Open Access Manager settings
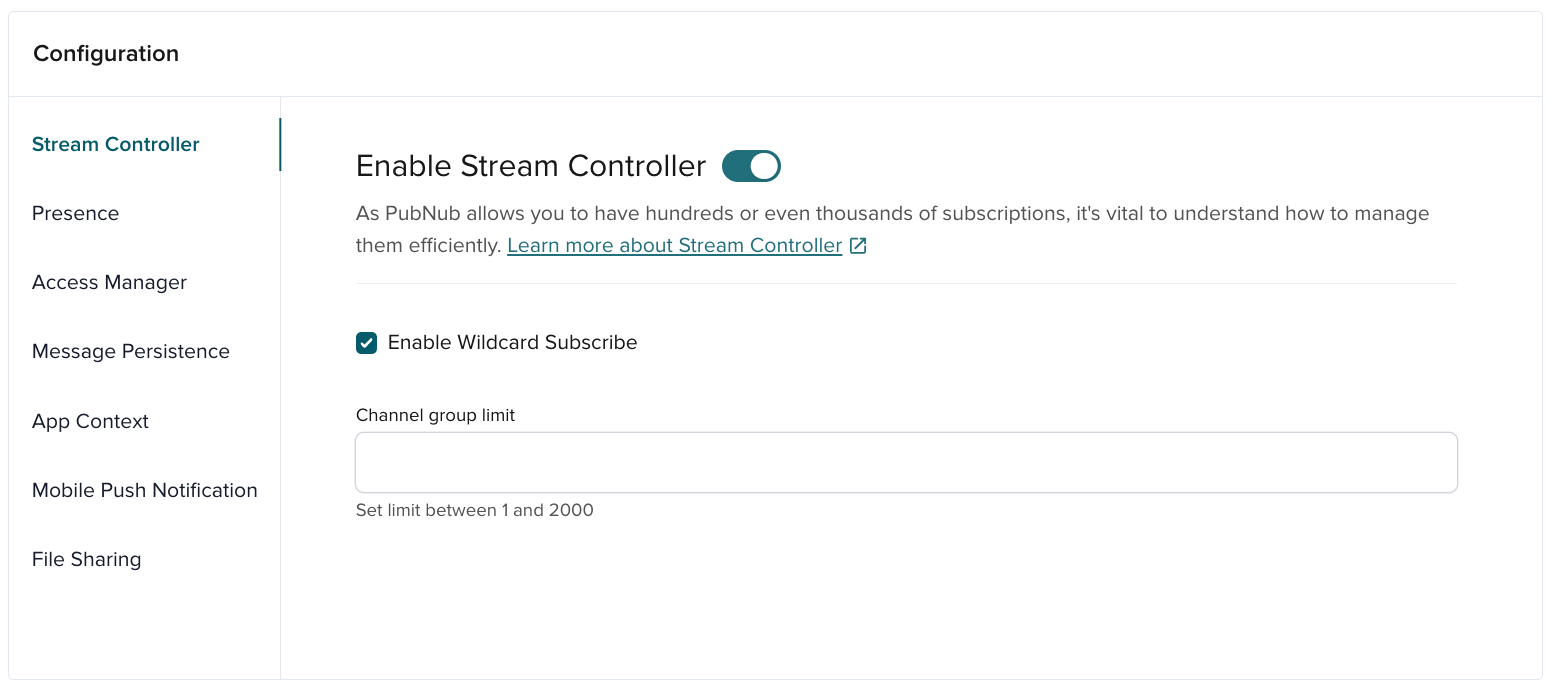This screenshot has height=688, width=1554. pyautogui.click(x=109, y=282)
